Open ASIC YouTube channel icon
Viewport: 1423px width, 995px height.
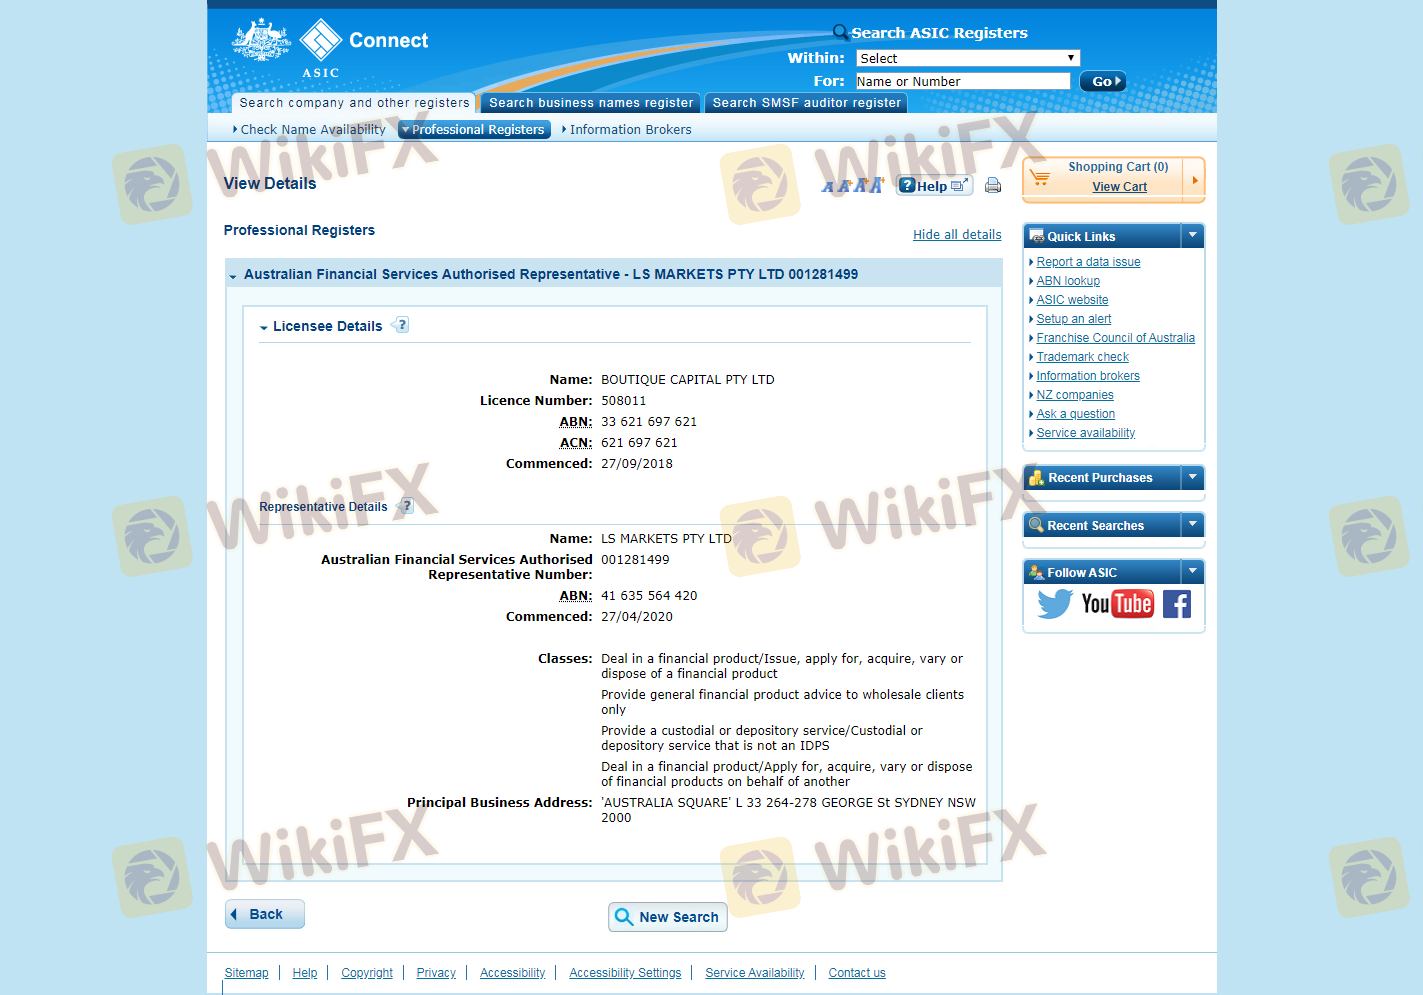(1117, 604)
